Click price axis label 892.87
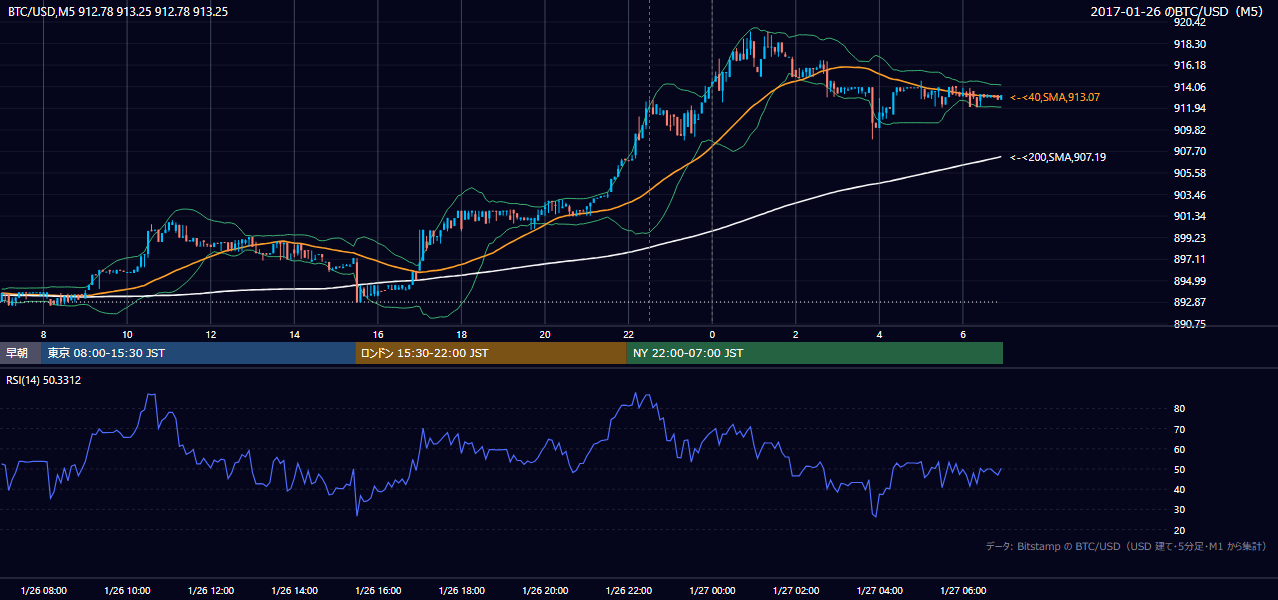This screenshot has width=1278, height=600. [x=1190, y=303]
